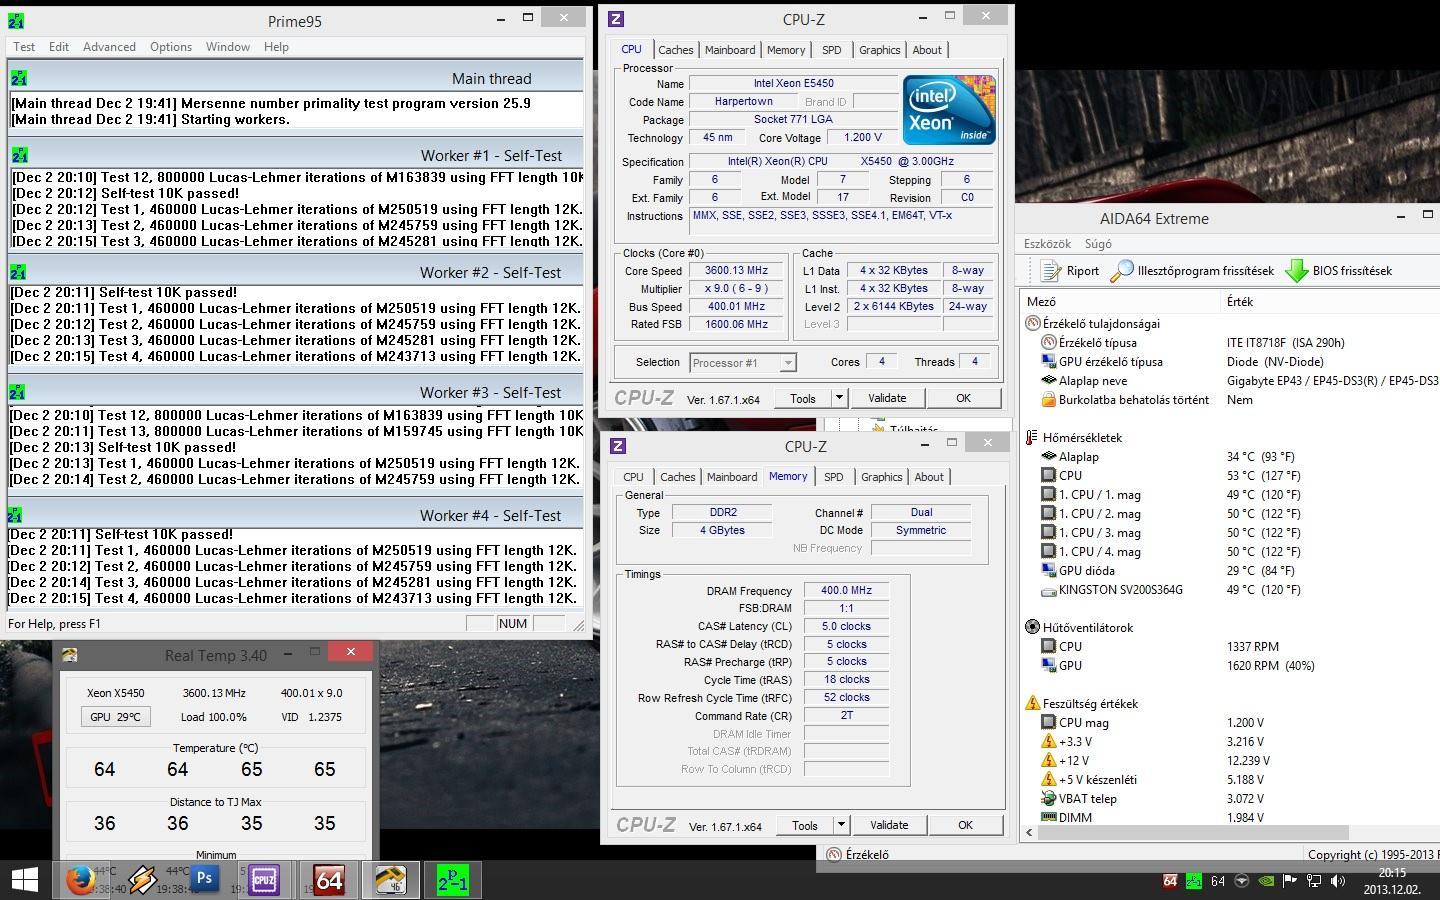
Task: Click Riport toolbar button text
Action: [x=1083, y=271]
